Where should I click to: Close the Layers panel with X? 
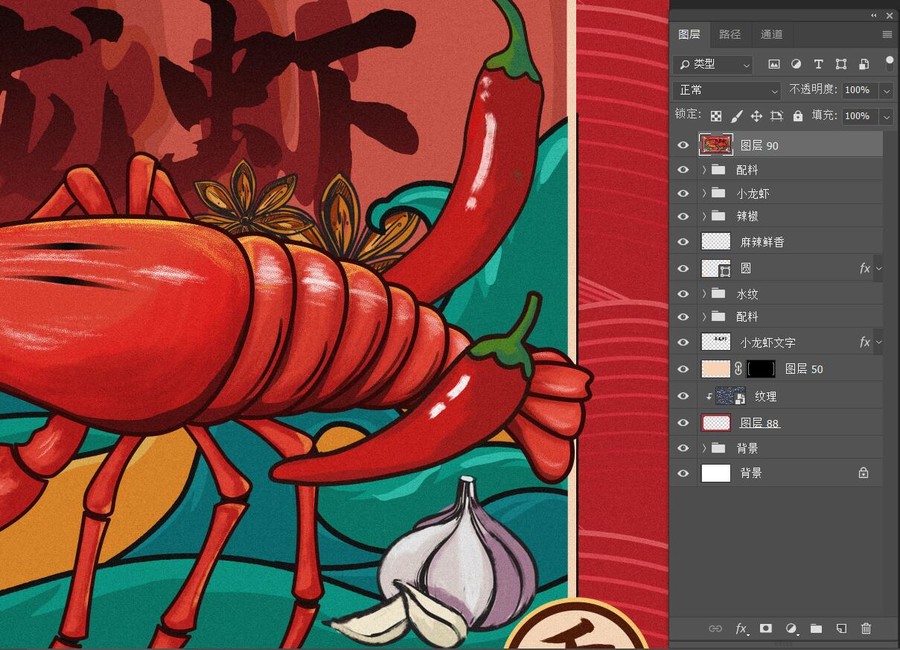(x=890, y=16)
